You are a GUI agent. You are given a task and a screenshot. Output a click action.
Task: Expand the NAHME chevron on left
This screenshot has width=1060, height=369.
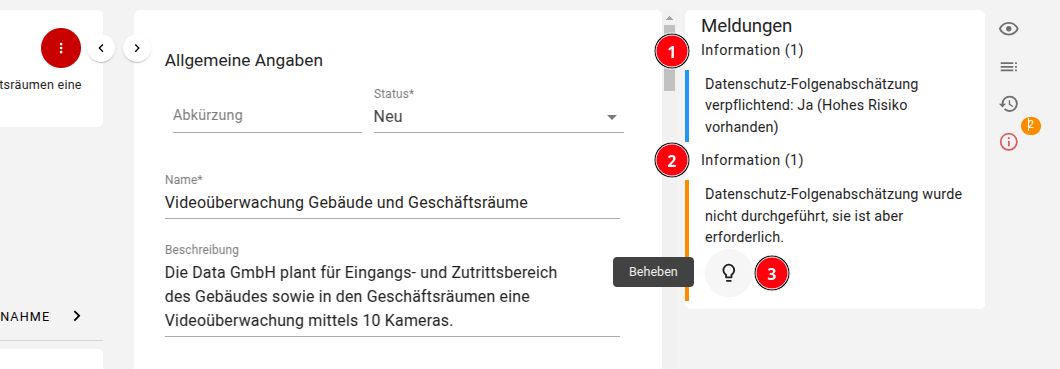coord(77,316)
